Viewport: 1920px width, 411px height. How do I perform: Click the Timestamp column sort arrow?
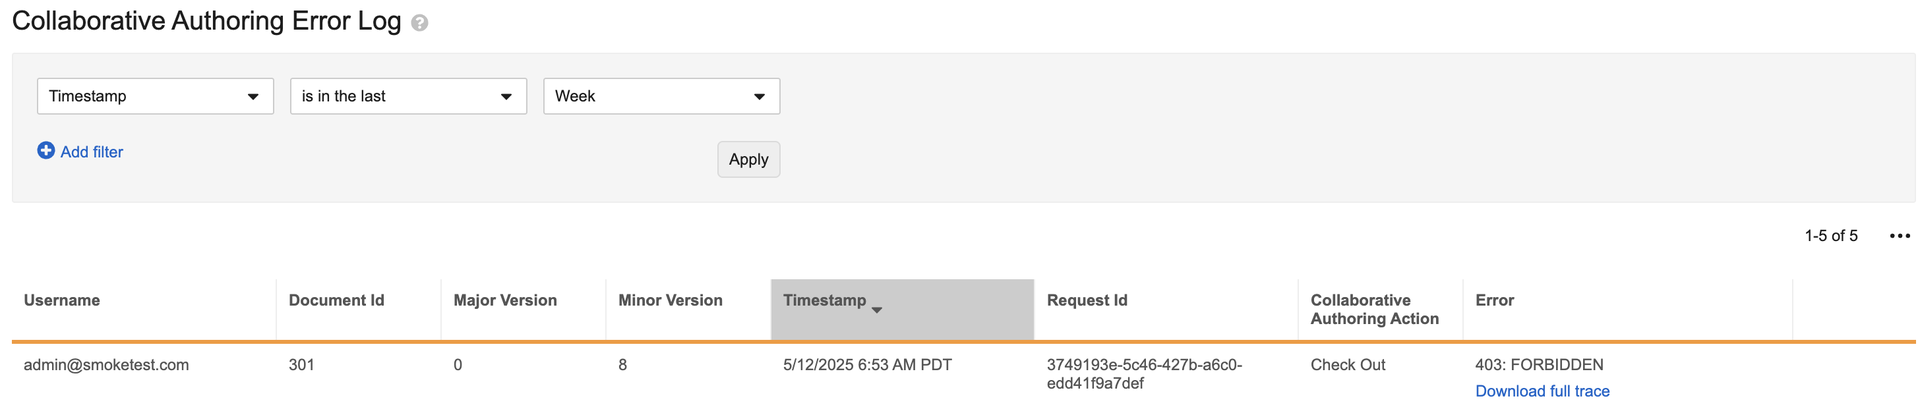(877, 310)
